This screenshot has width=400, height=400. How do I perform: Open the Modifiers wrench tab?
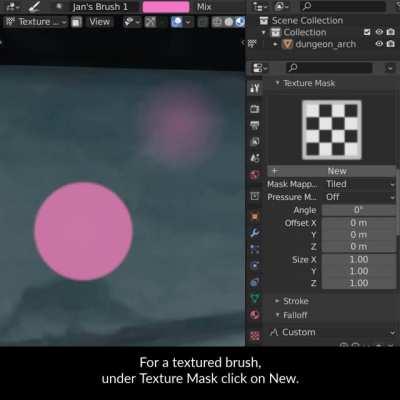click(x=255, y=233)
